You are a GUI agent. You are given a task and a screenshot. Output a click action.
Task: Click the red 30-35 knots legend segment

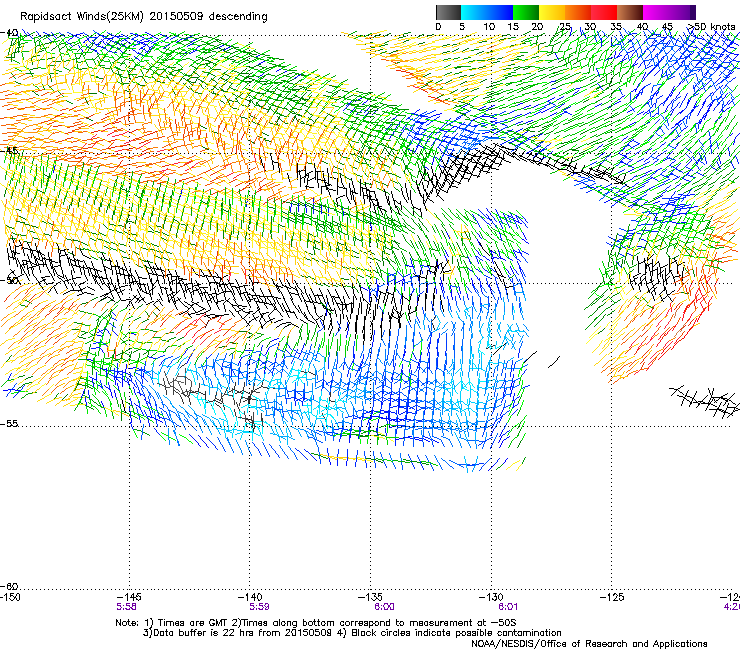[x=604, y=12]
